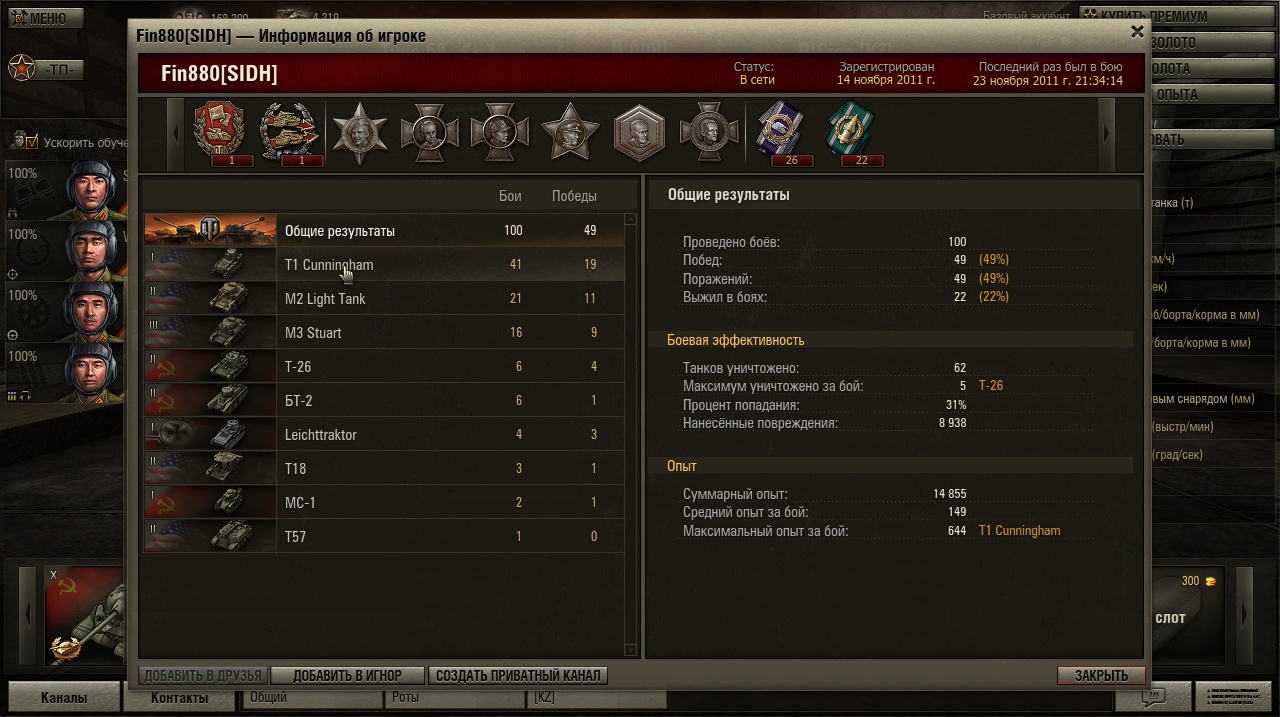Select the teal badge showing 22
The width and height of the screenshot is (1280, 717).
click(x=850, y=131)
